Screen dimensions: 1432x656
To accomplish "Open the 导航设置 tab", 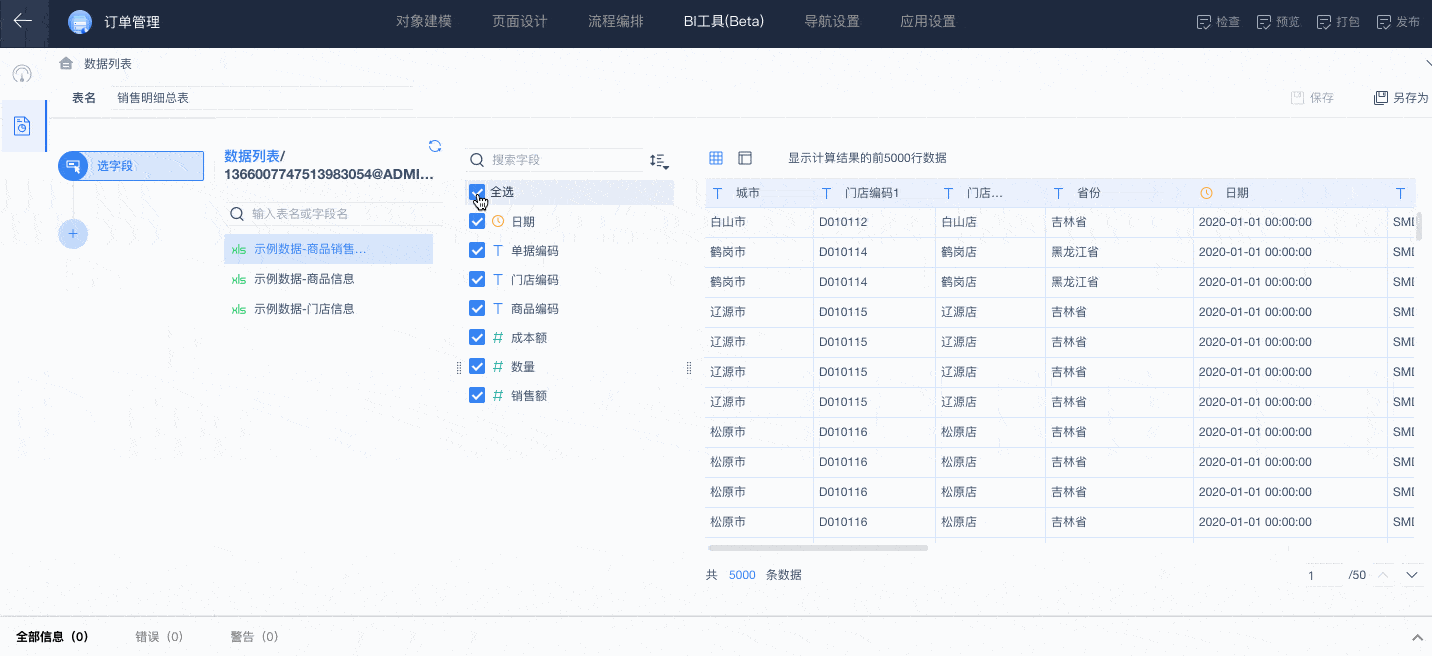I will point(832,21).
